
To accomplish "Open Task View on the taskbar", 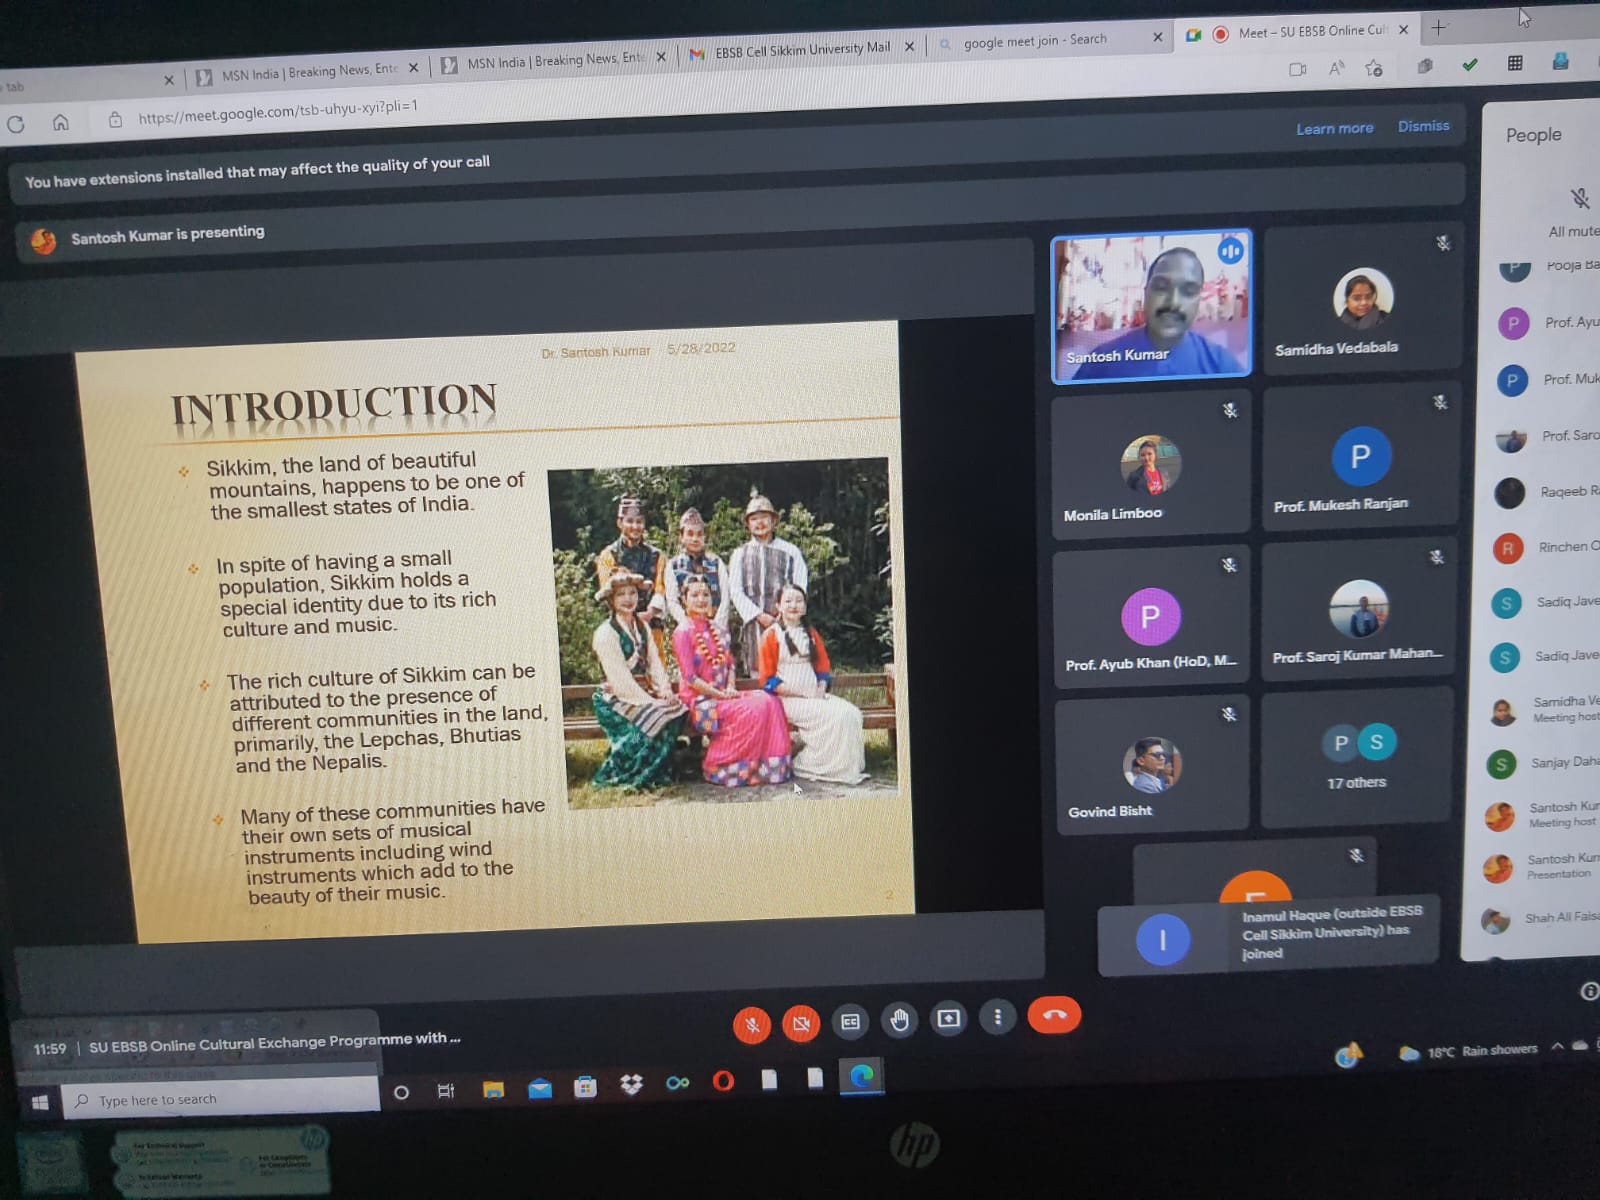I will click(446, 1091).
